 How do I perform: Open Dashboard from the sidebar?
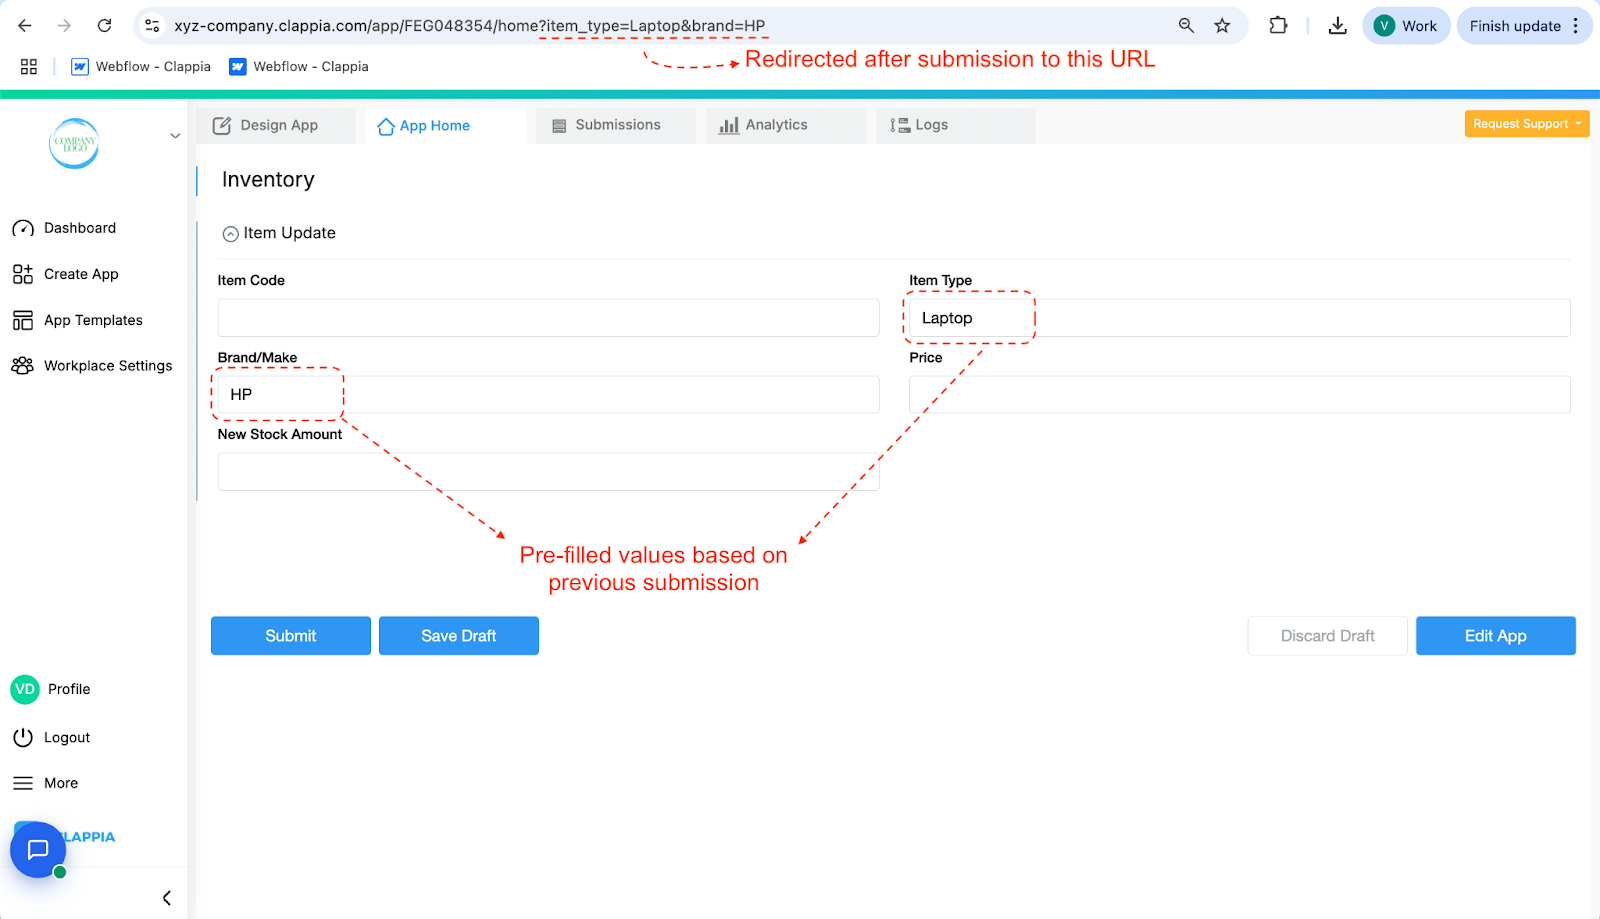pyautogui.click(x=80, y=228)
